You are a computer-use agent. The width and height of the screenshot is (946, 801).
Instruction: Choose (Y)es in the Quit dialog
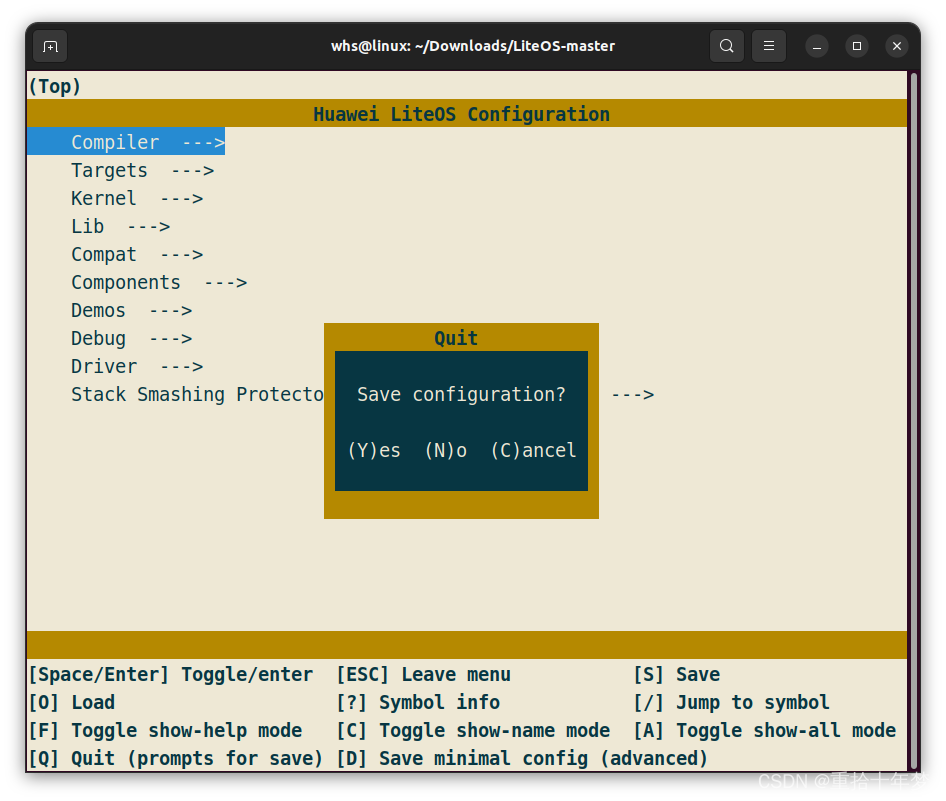(374, 451)
